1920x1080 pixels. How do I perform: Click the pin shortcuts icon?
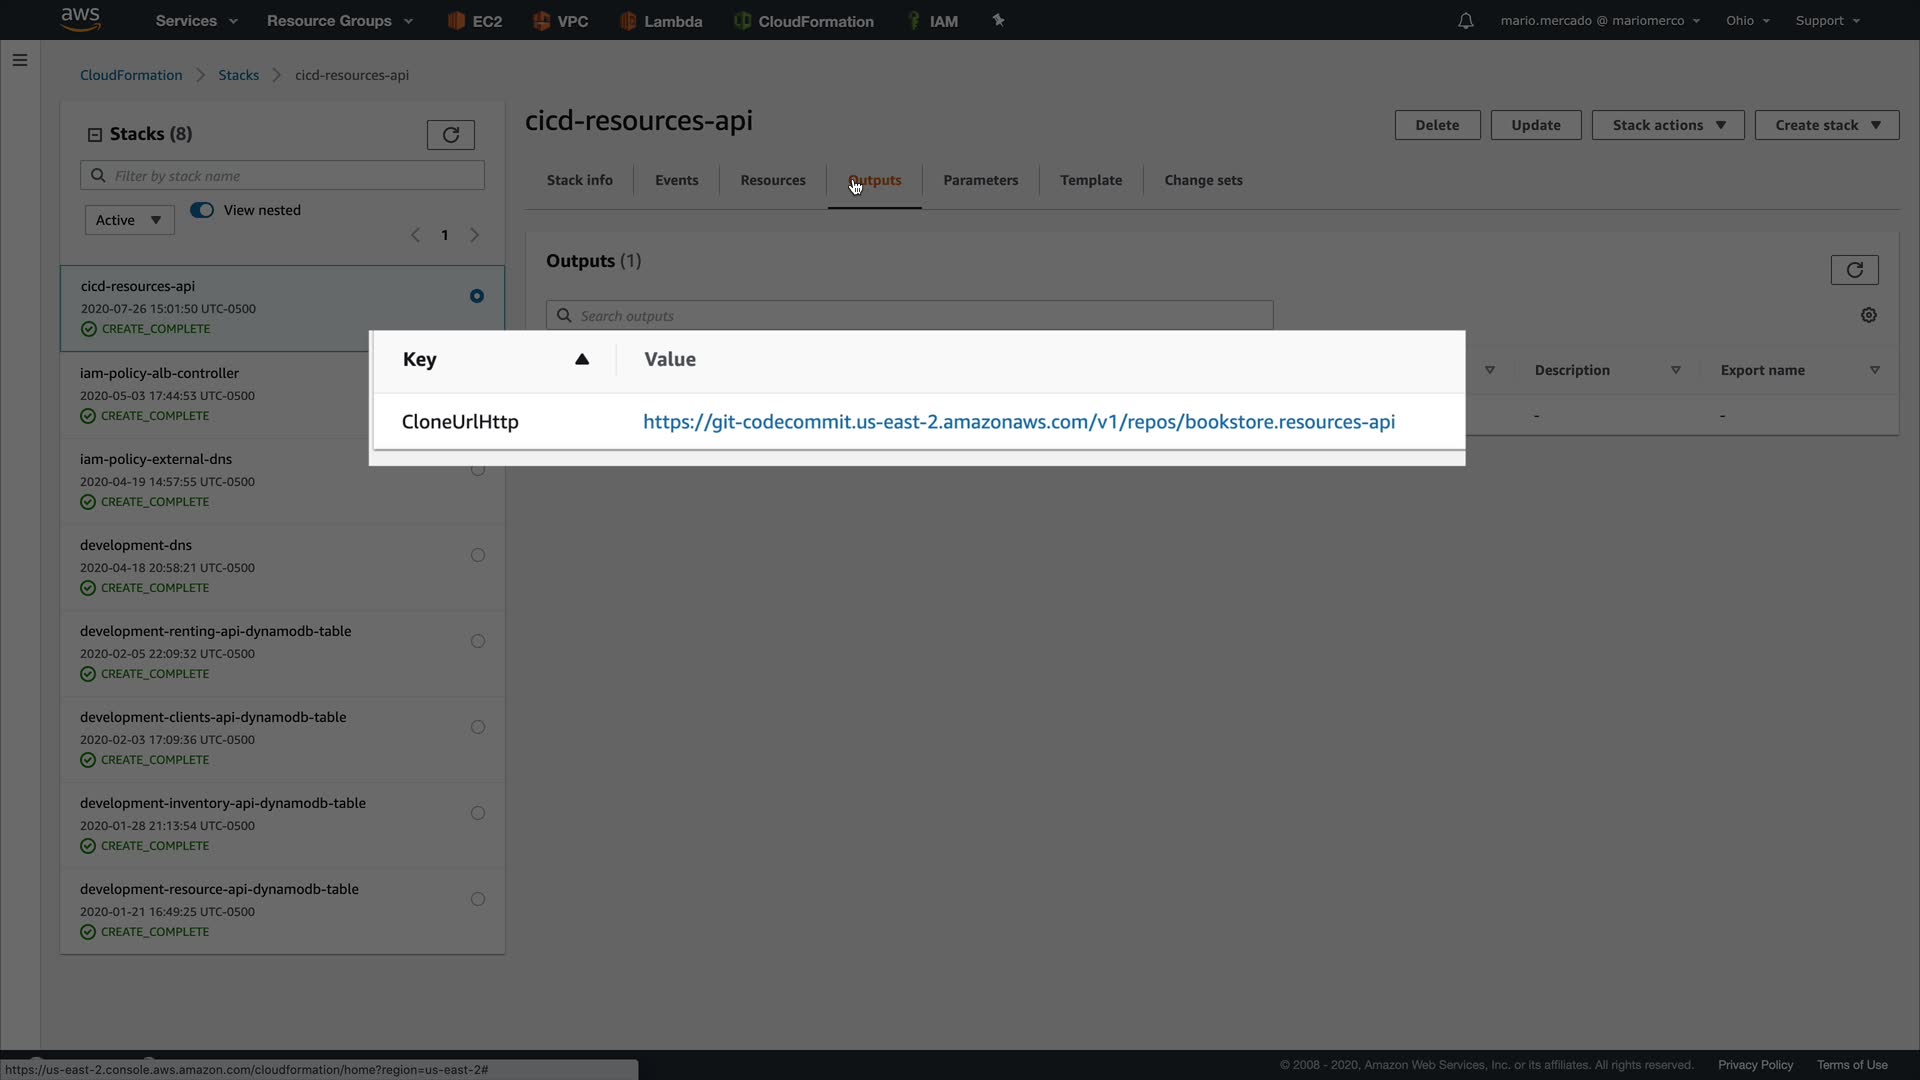(998, 20)
